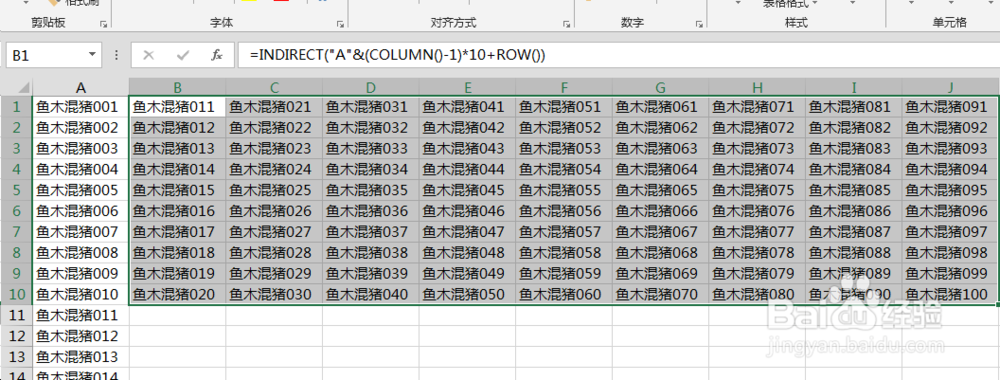Select column G header

[661, 87]
